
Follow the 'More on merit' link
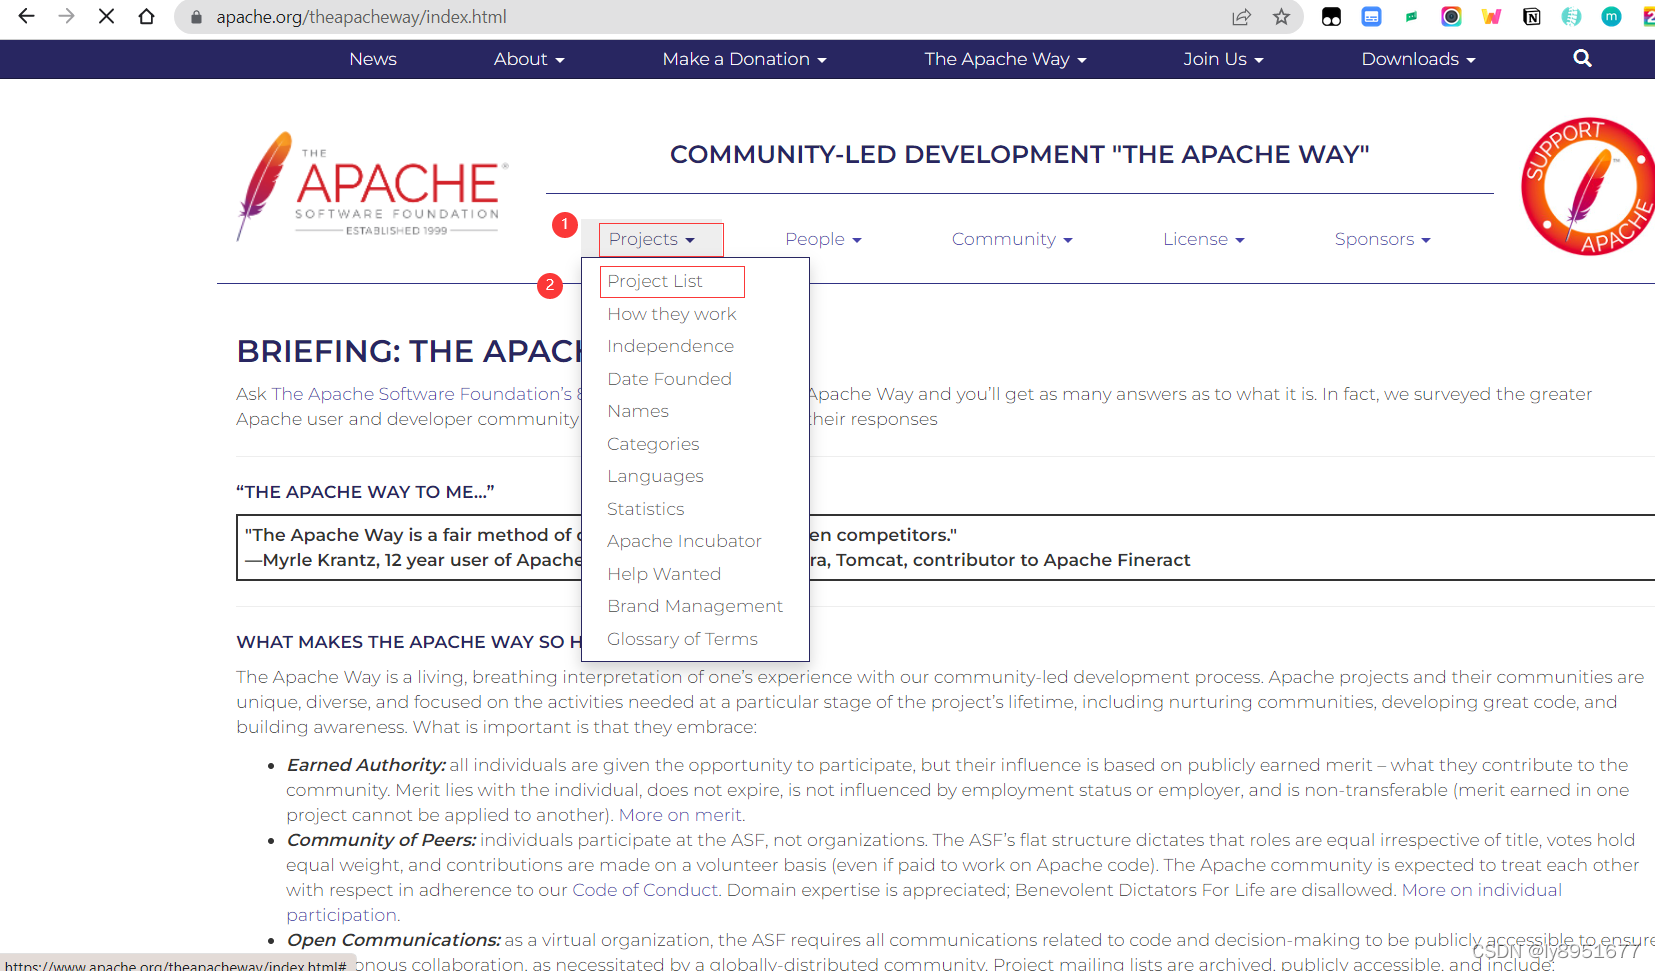pyautogui.click(x=680, y=815)
